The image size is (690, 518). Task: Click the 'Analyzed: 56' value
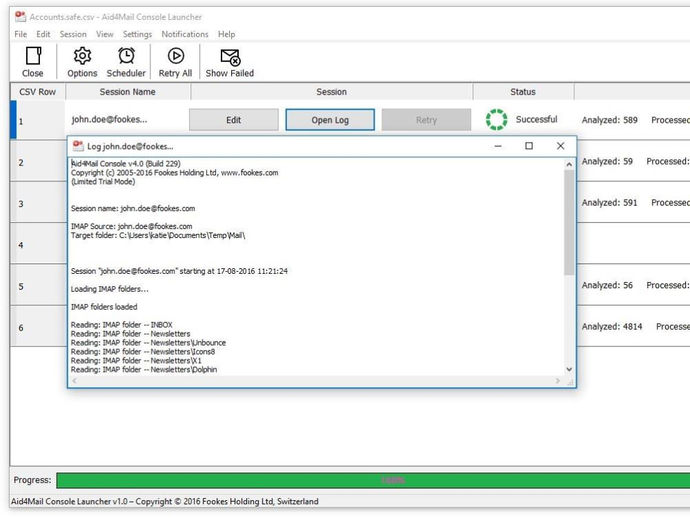(607, 285)
